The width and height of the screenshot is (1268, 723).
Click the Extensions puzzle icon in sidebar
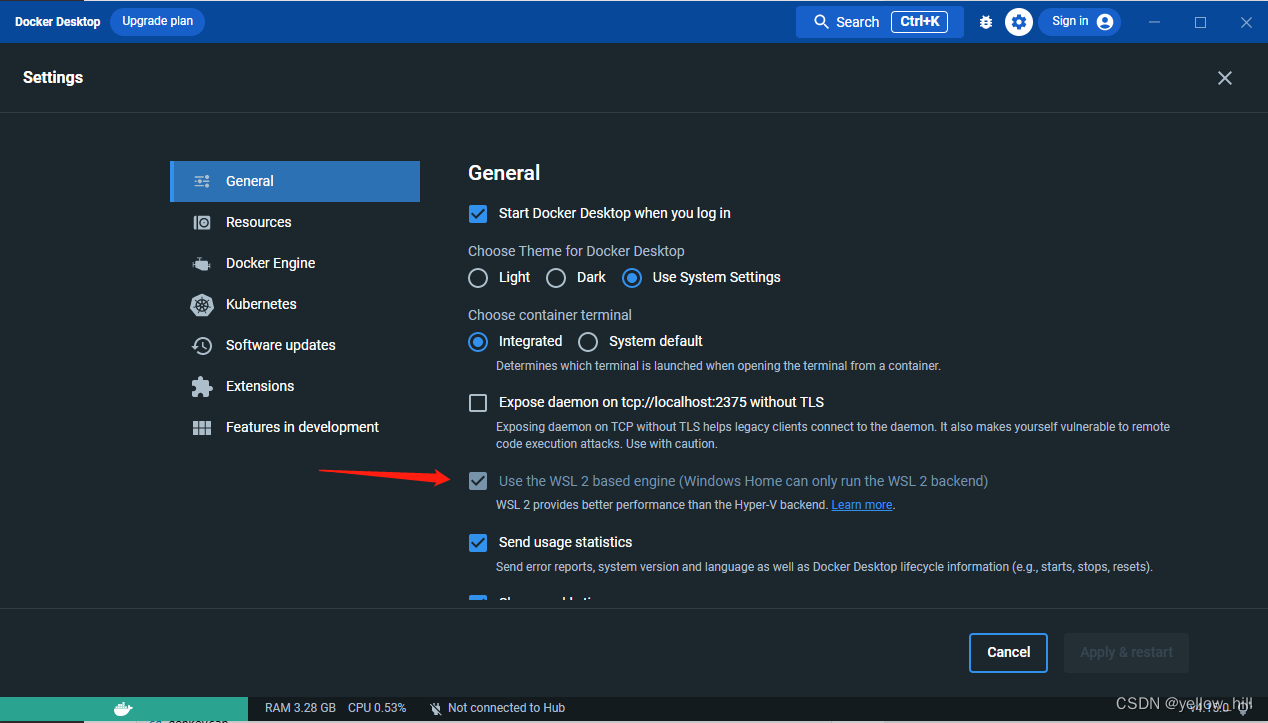point(201,386)
